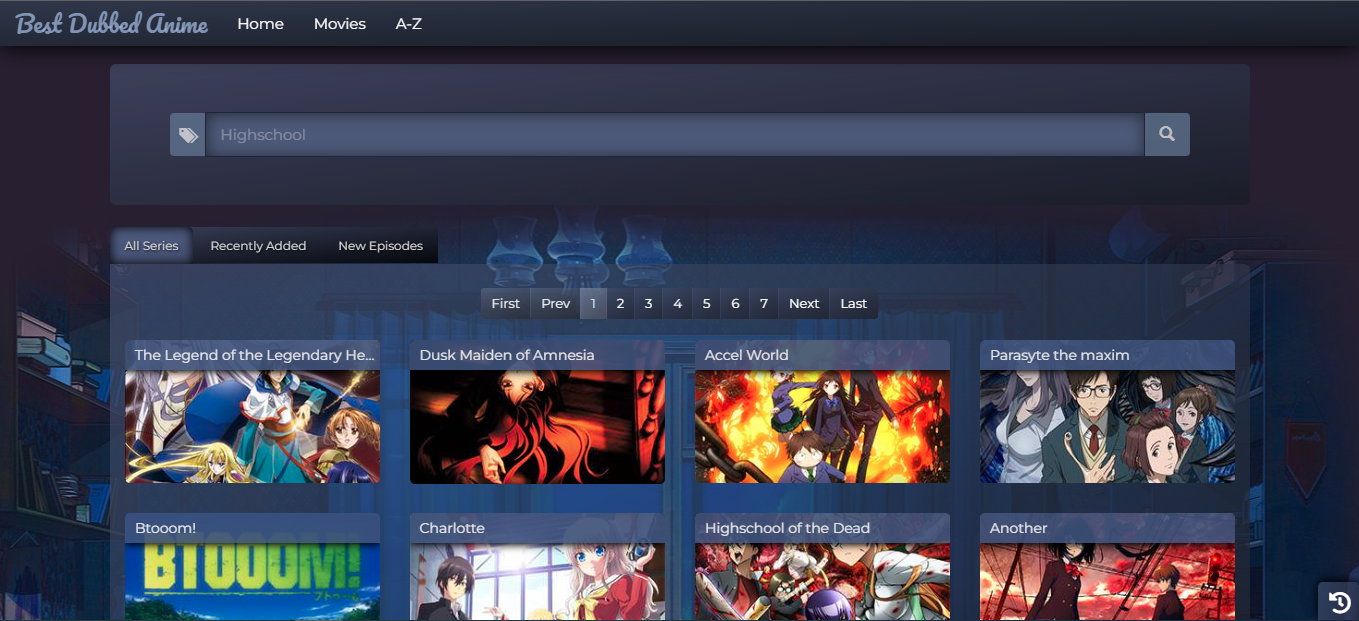This screenshot has width=1359, height=621.
Task: Click Parasyte the maxim thumbnail image
Action: [x=1107, y=427]
